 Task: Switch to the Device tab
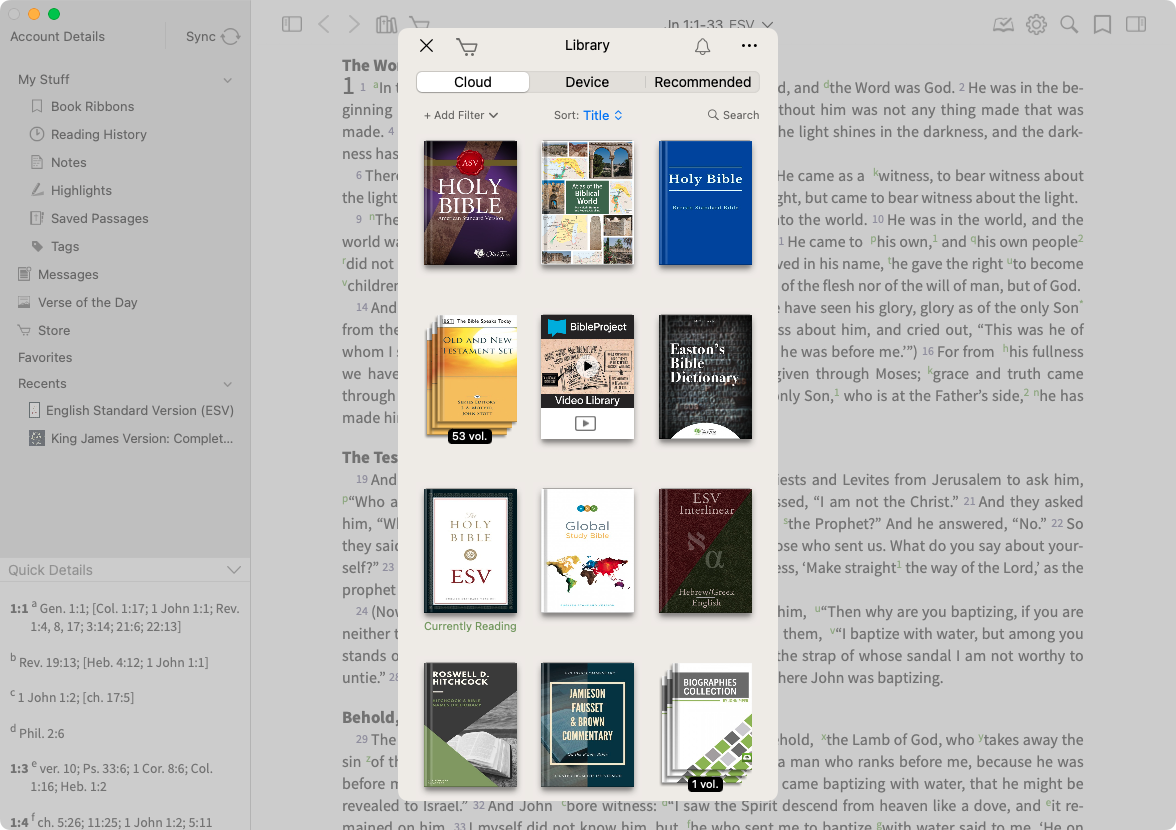point(587,82)
